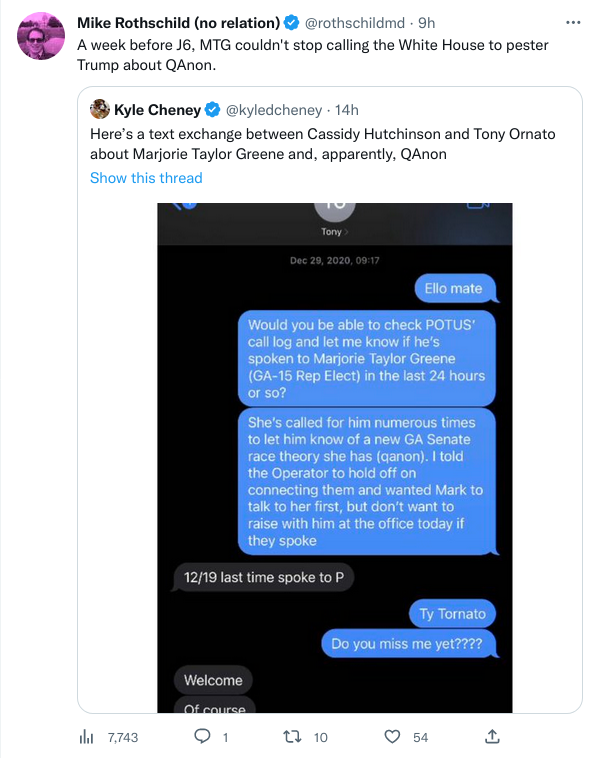Click the Mike Rothschild (no relation) name
The image size is (598, 758).
pos(178,23)
